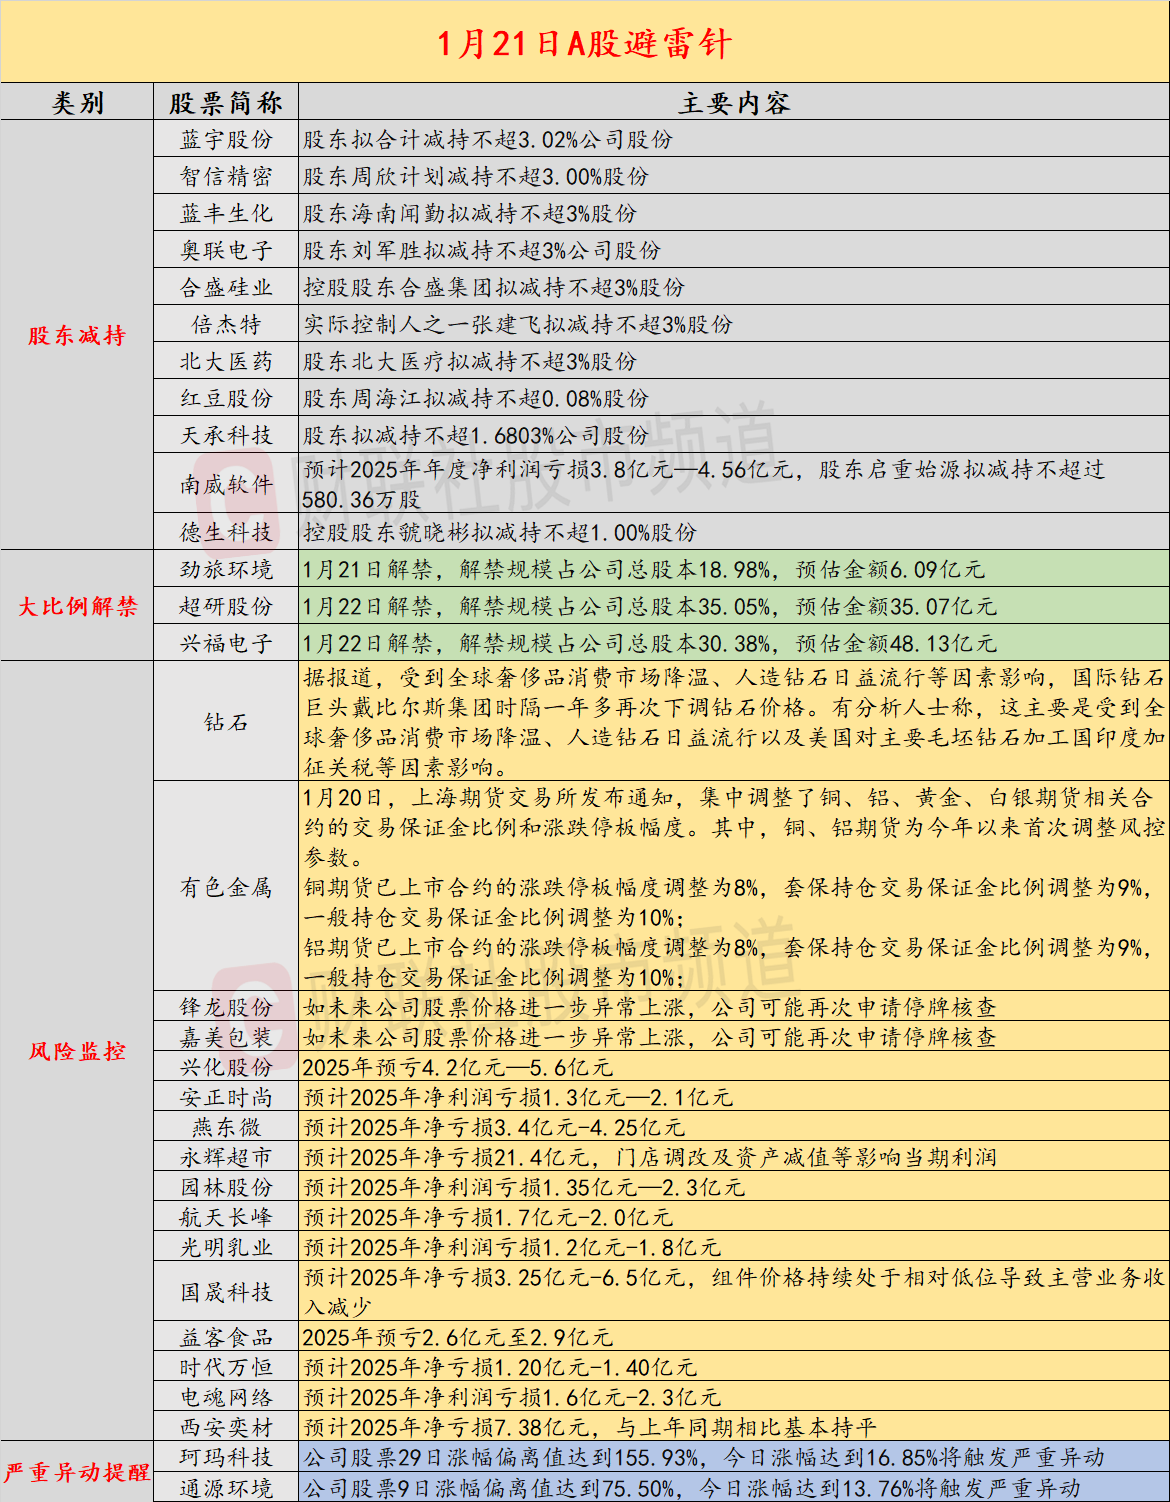The image size is (1170, 1502).
Task: Select stock name 智信精密
Action: pos(226,177)
